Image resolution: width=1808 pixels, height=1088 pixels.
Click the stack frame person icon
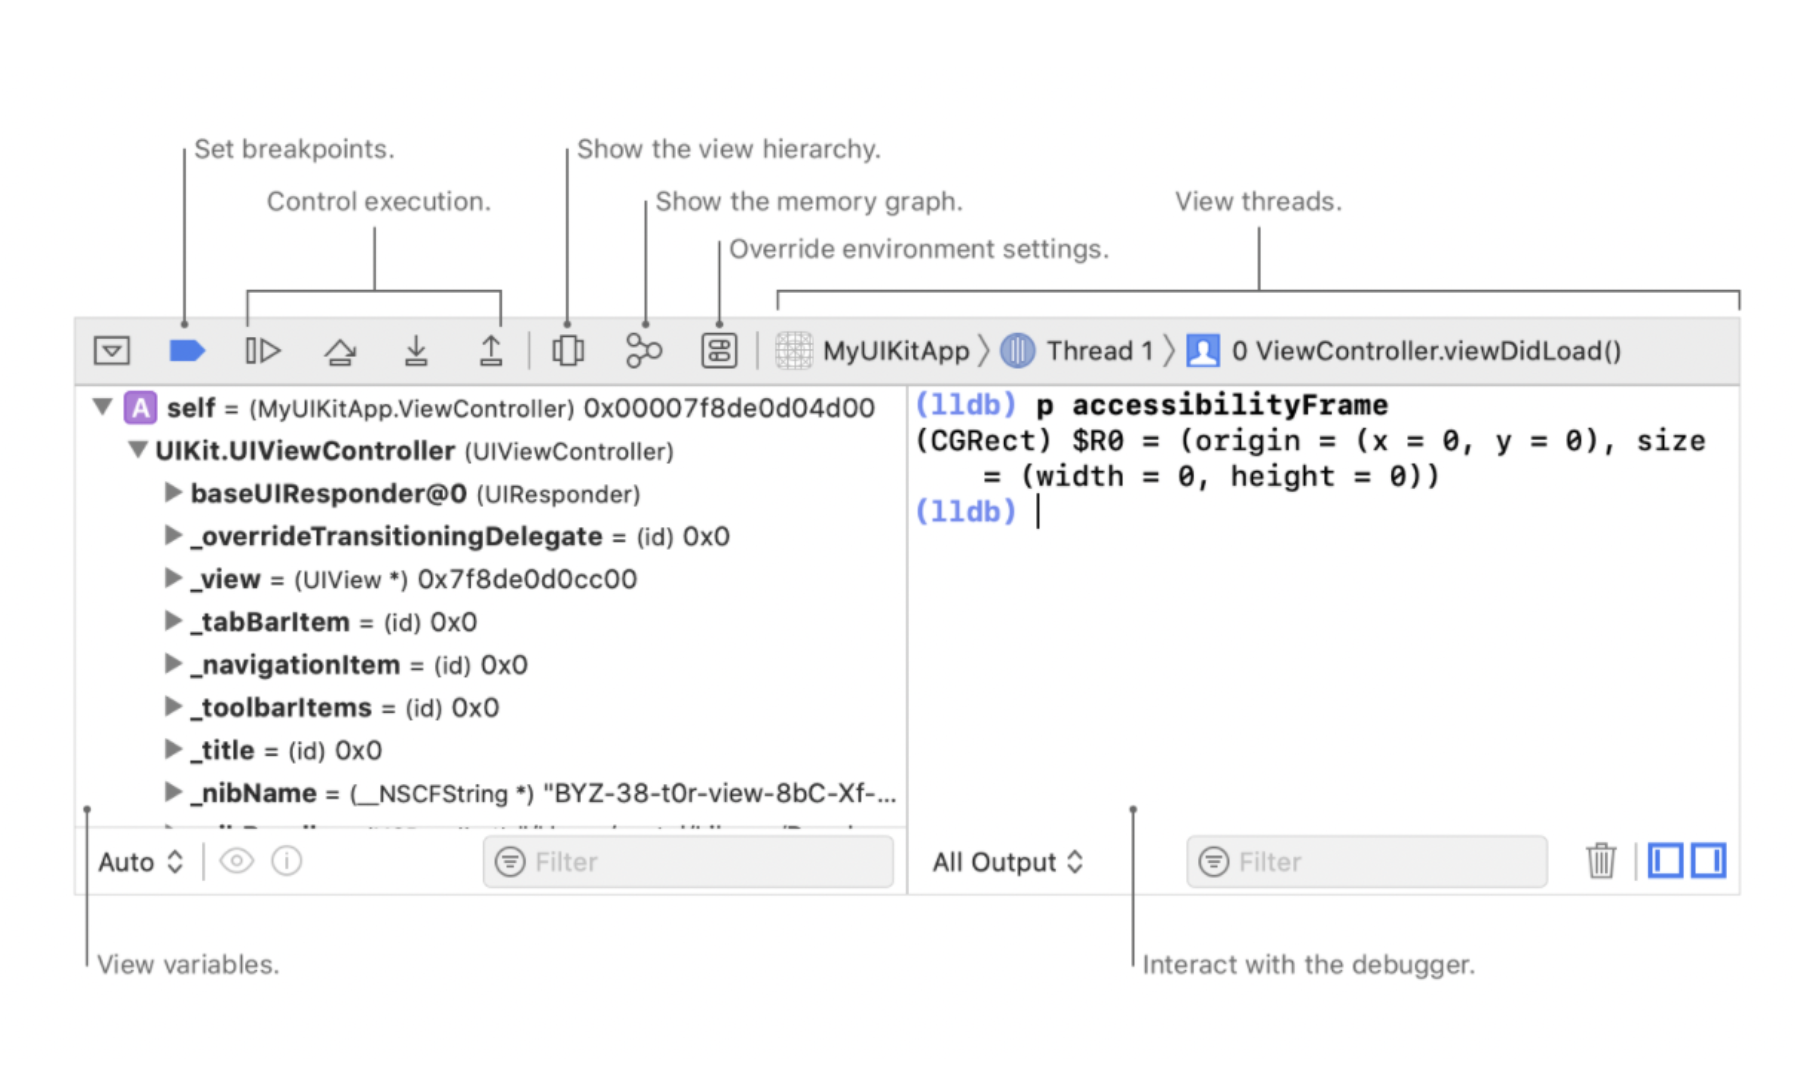tap(1203, 351)
